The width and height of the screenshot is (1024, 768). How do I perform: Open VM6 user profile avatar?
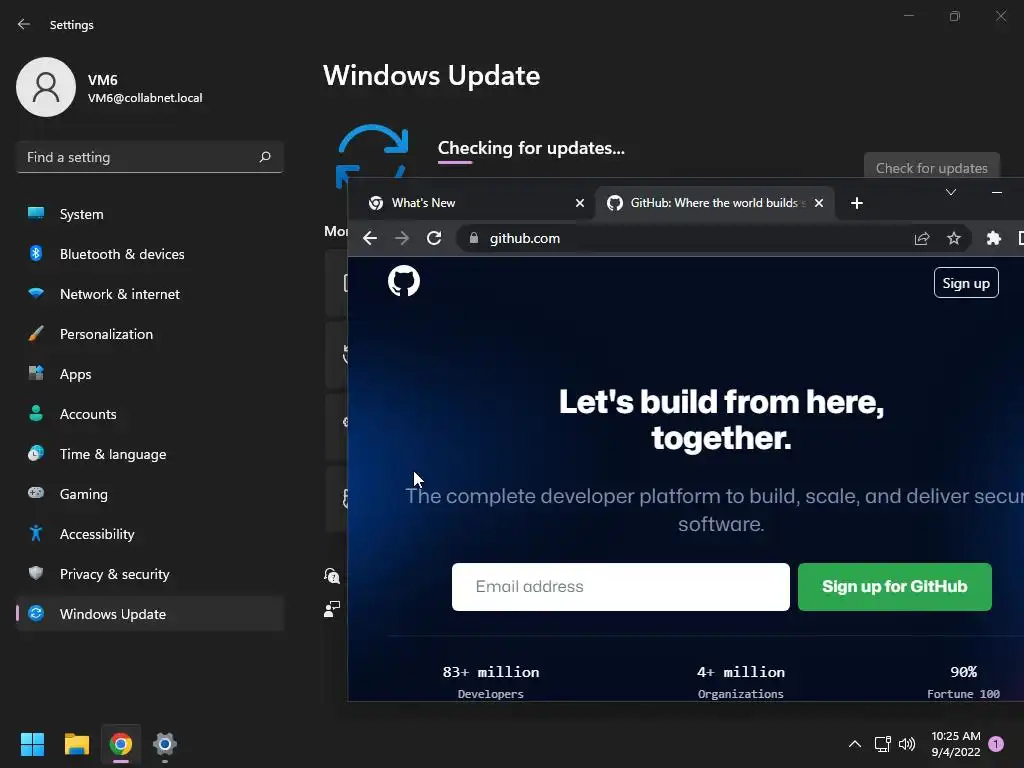[x=46, y=87]
